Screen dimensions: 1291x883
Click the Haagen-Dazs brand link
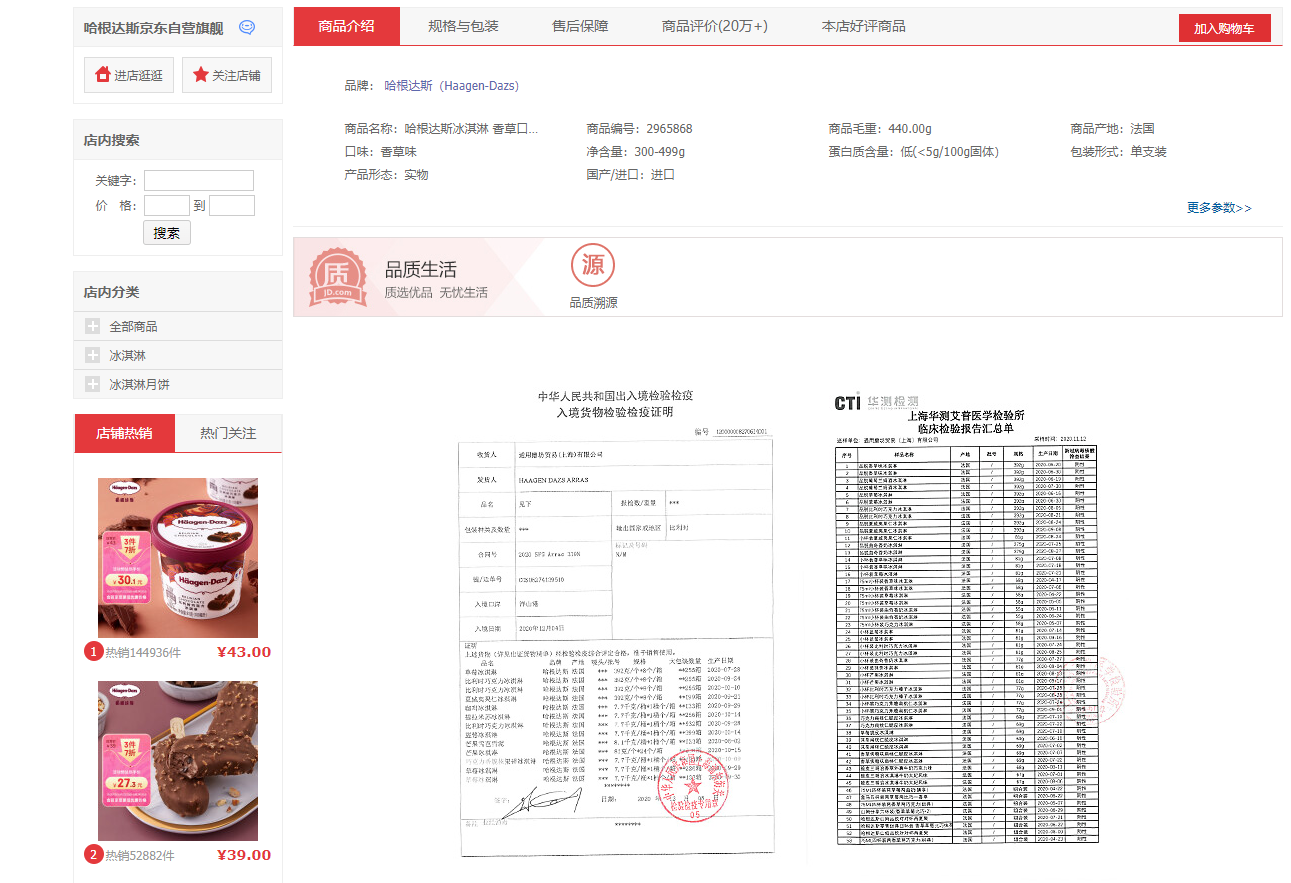click(x=452, y=86)
